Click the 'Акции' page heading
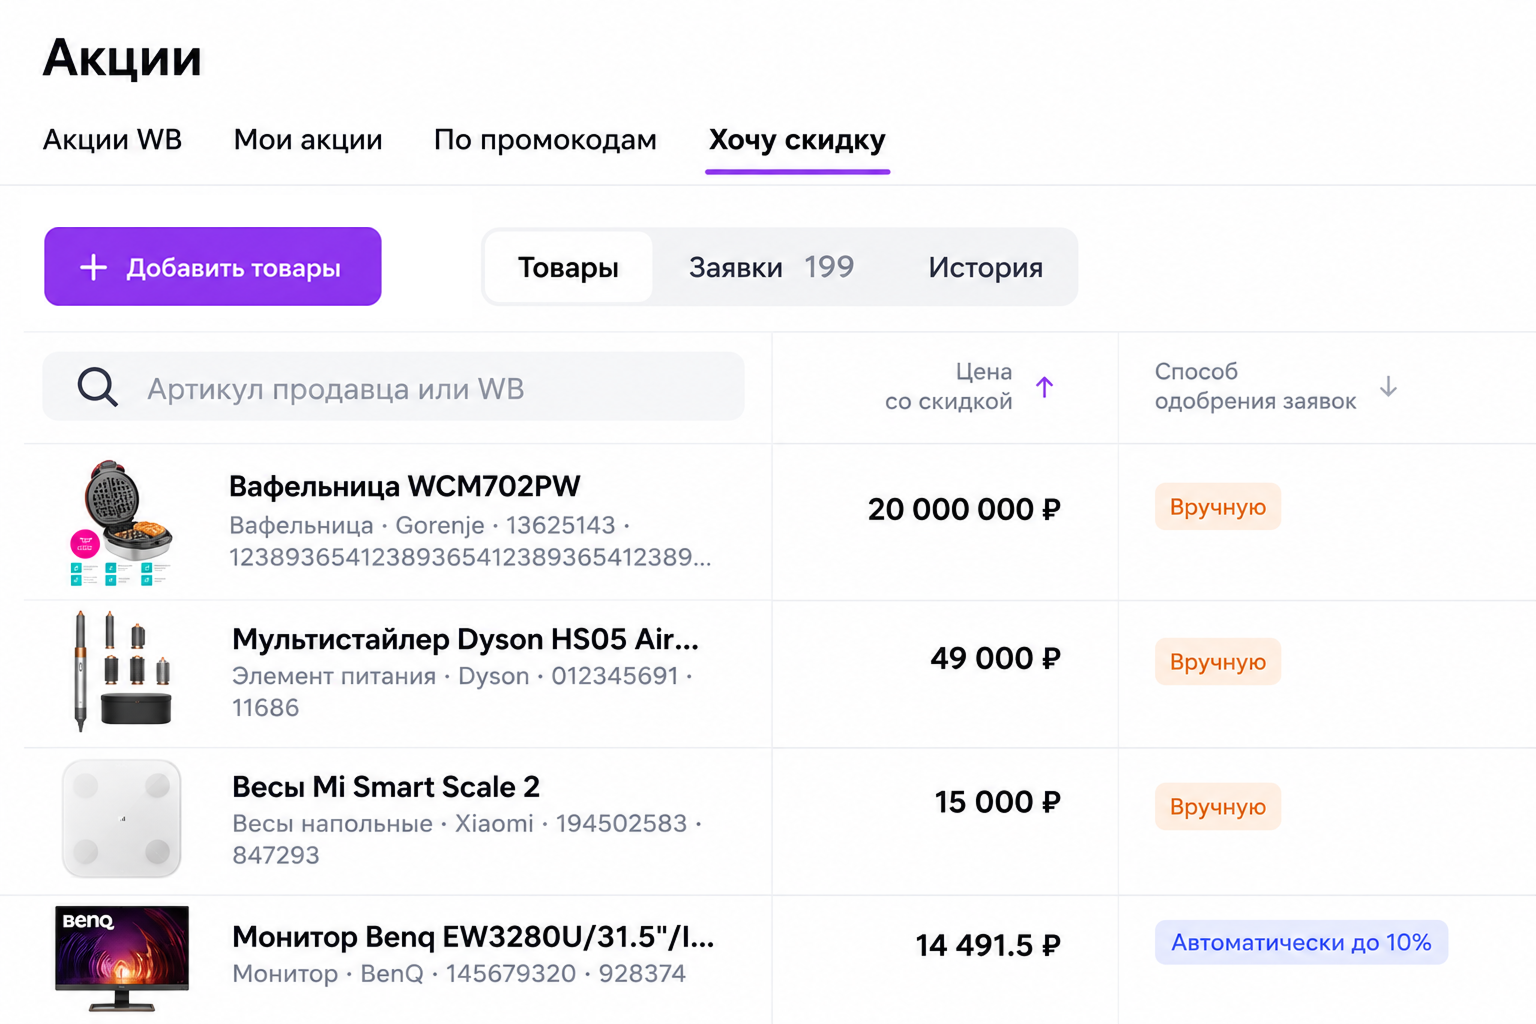 (x=122, y=57)
